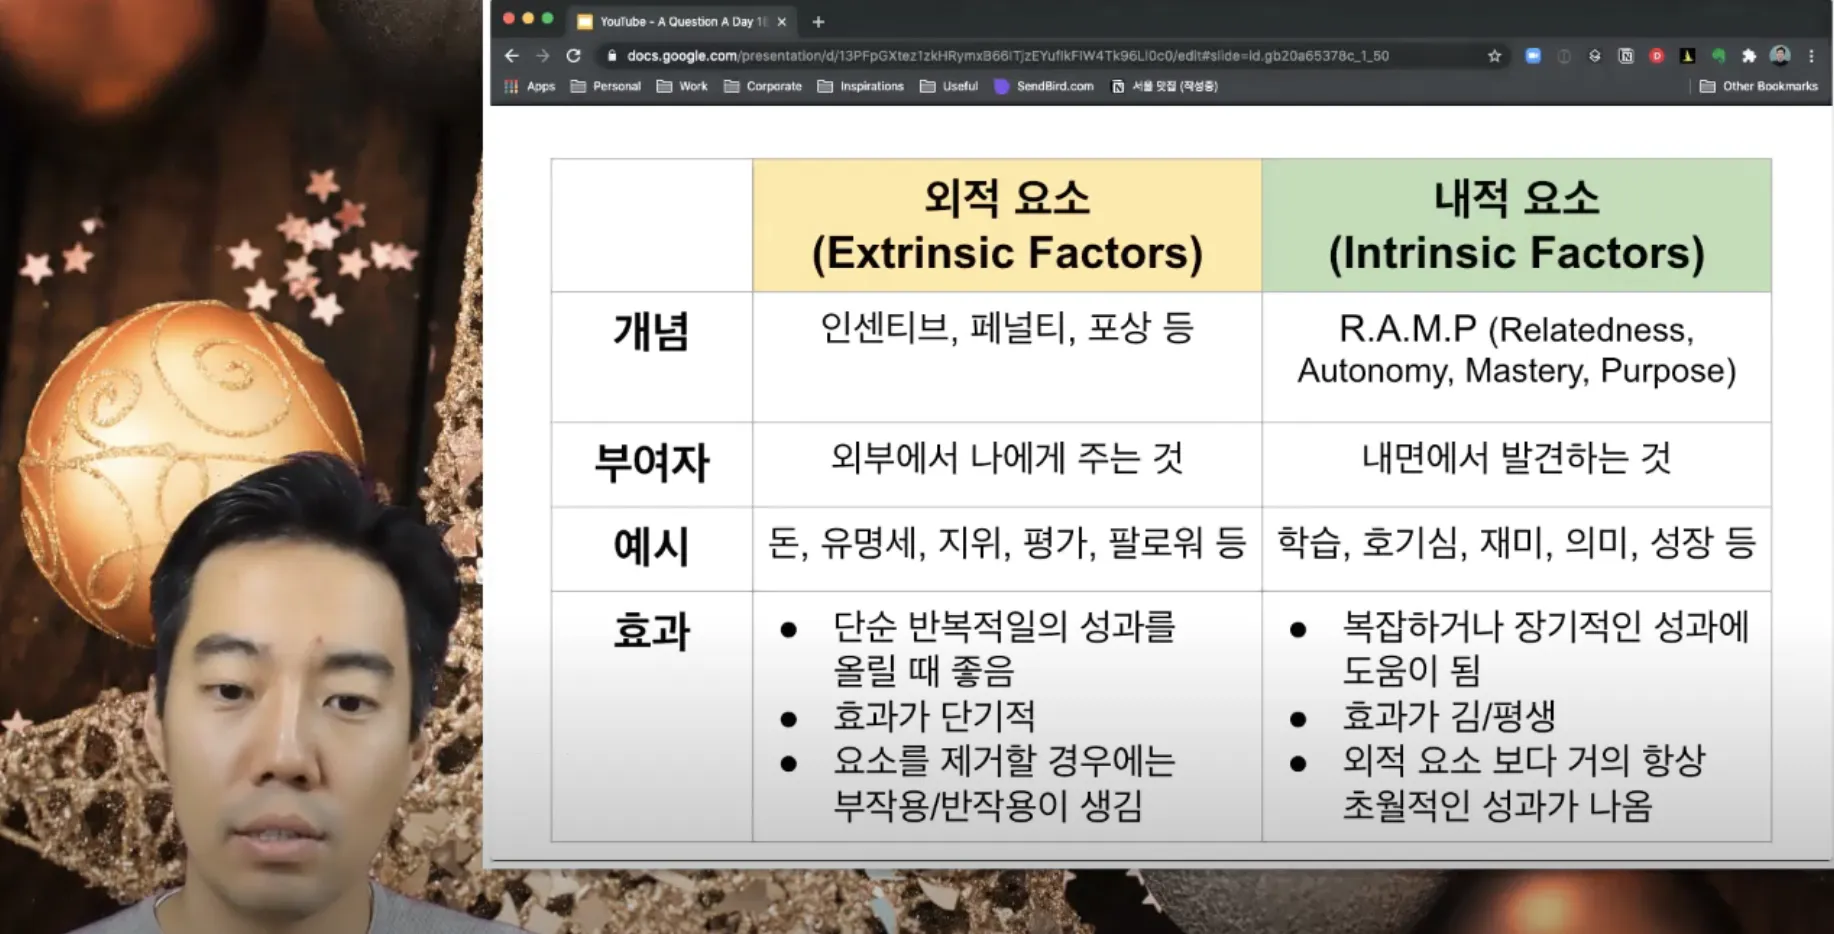1834x934 pixels.
Task: Click the red D extension icon
Action: point(1657,56)
